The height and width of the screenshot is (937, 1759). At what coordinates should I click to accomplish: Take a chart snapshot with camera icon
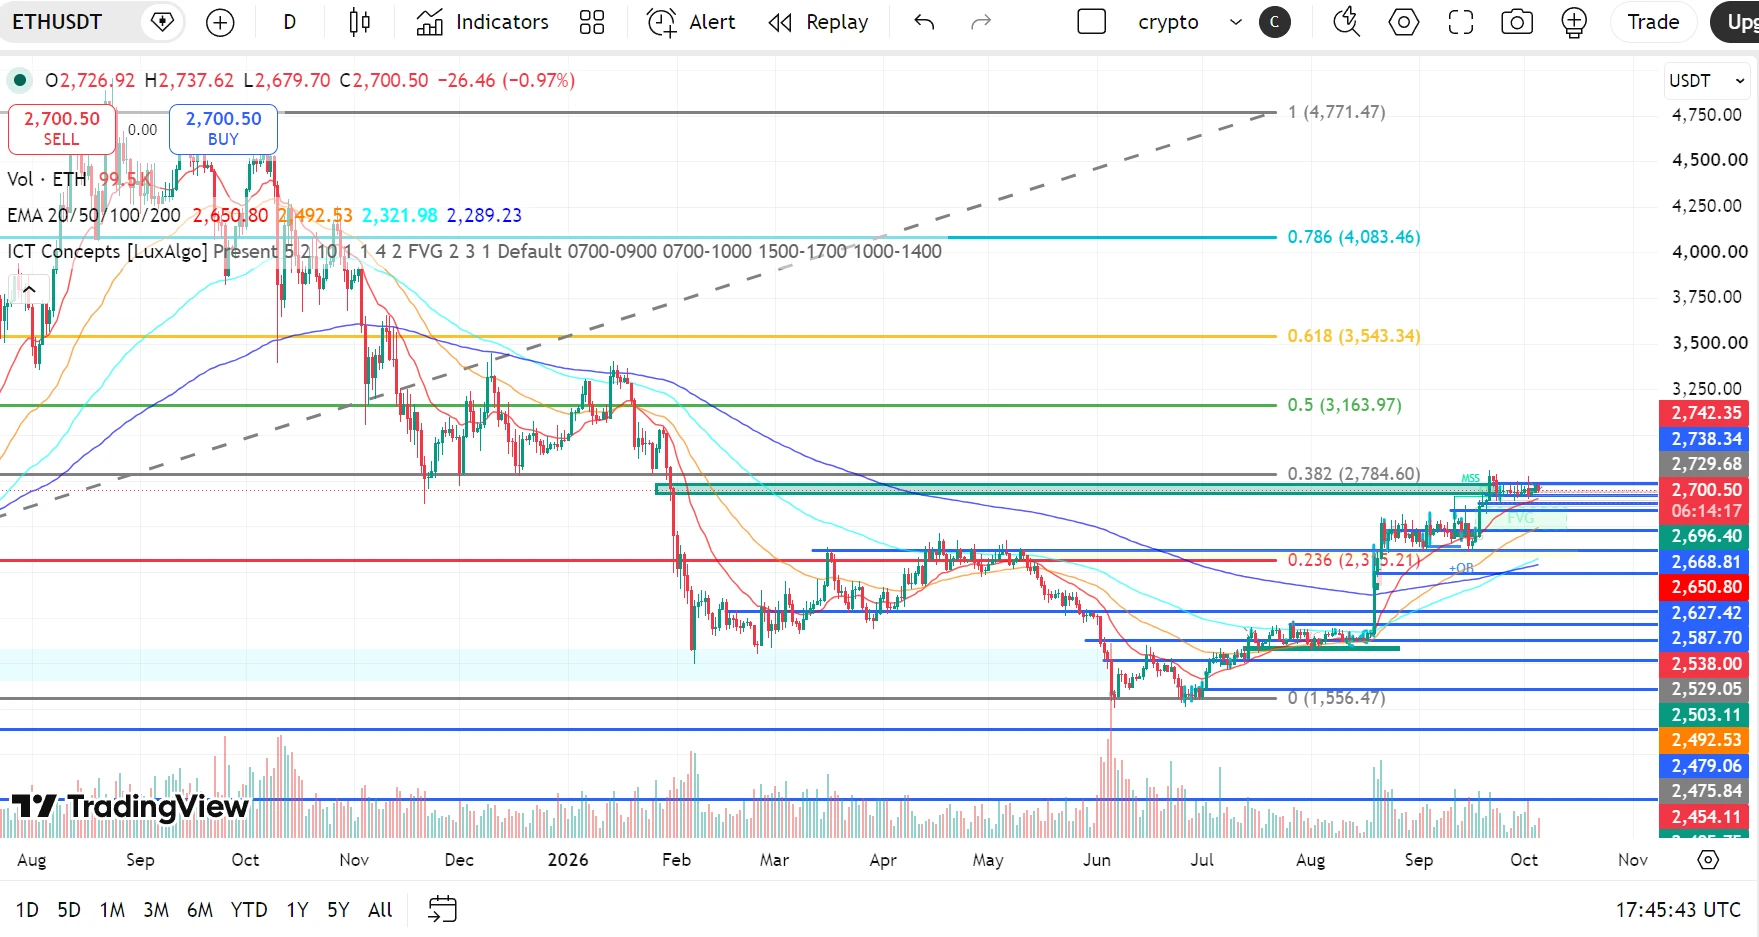point(1517,22)
